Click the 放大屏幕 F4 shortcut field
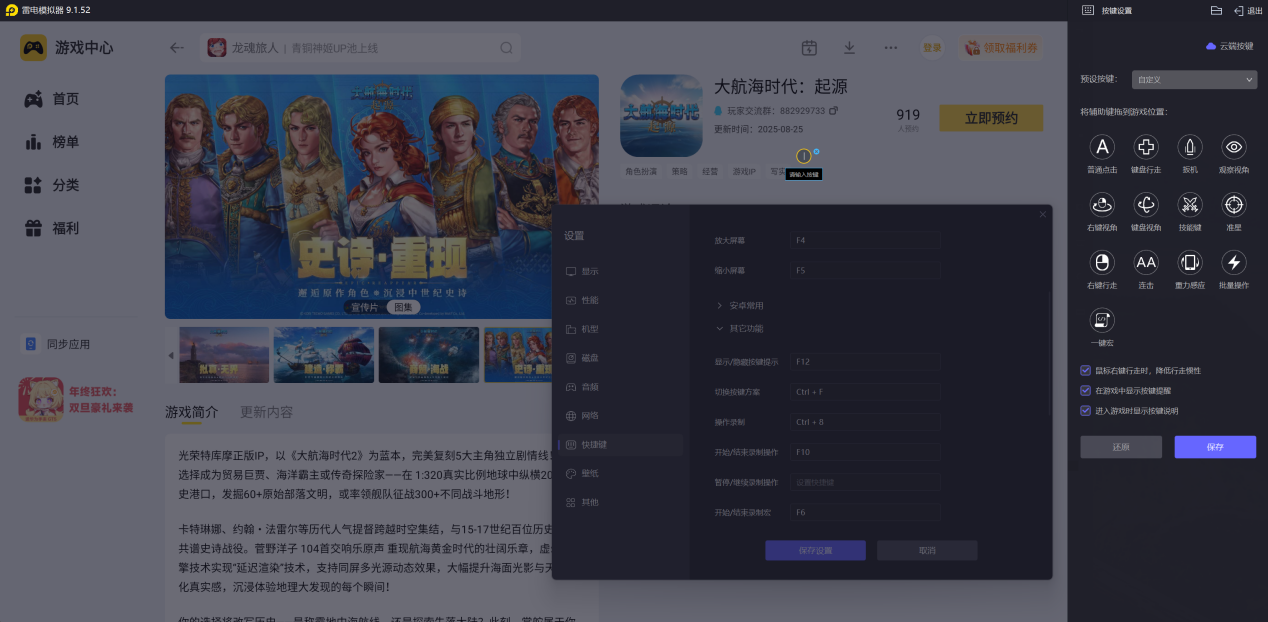1268x622 pixels. pos(864,240)
